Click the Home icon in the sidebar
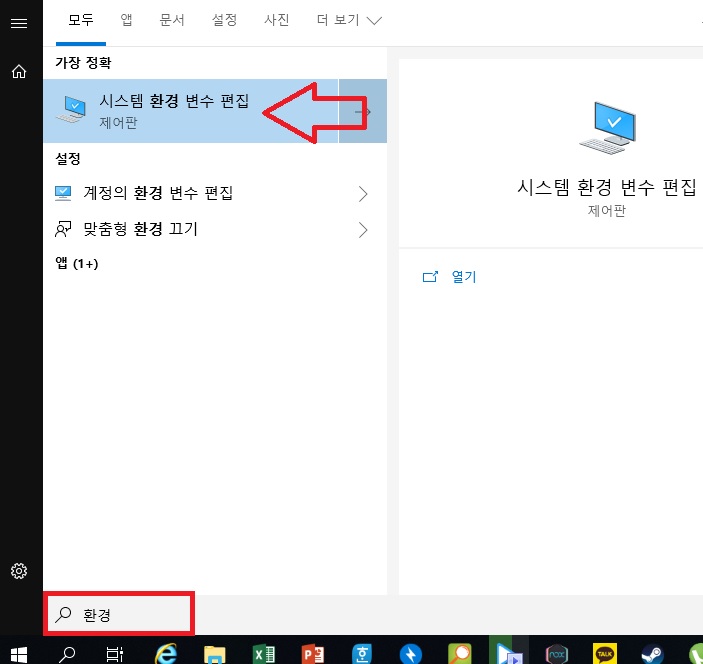 (19, 71)
